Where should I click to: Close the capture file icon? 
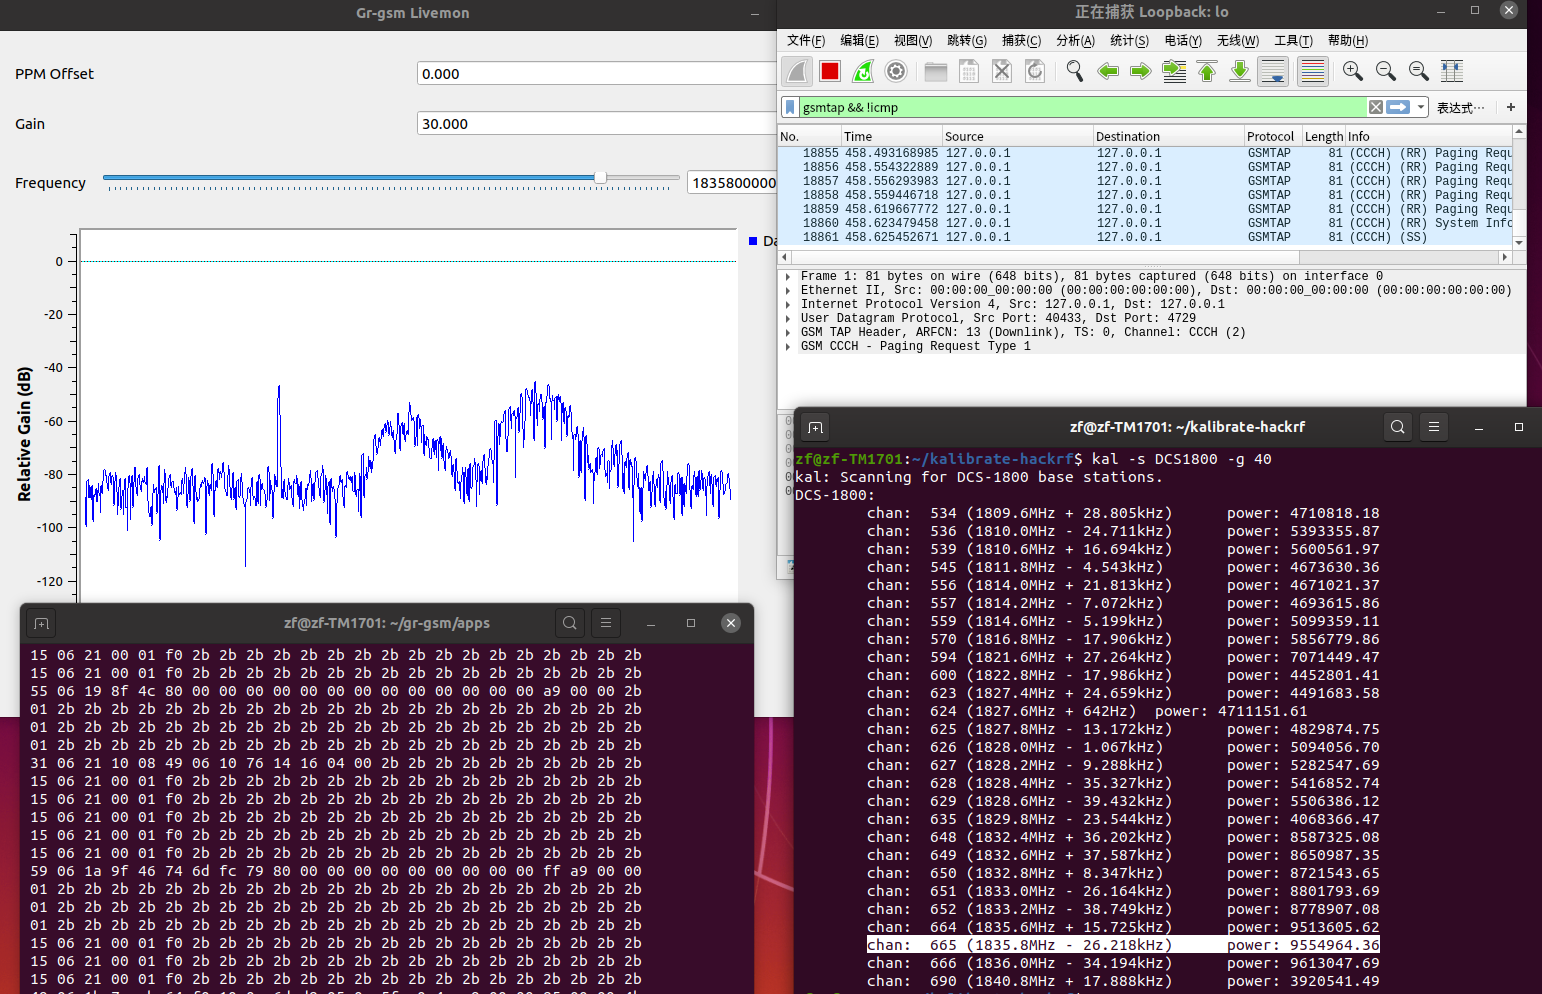tap(1002, 71)
